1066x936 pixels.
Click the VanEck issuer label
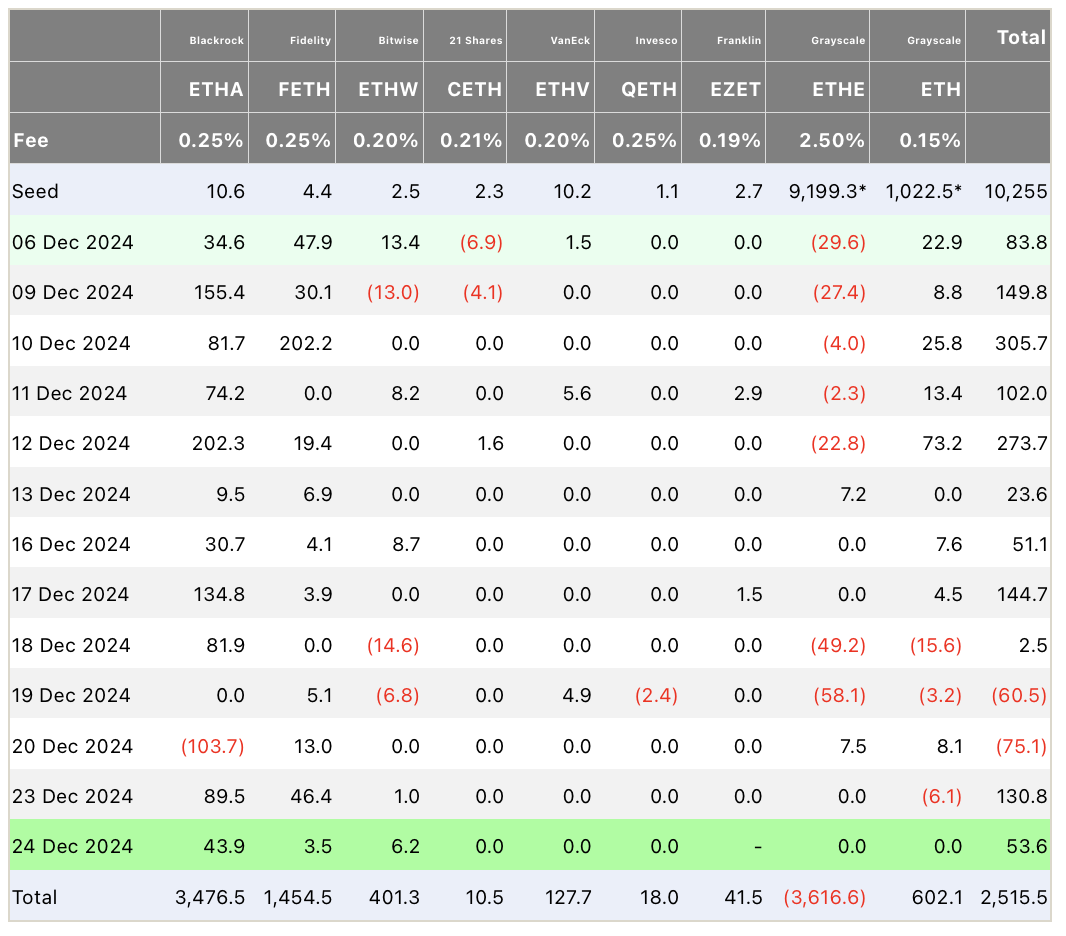(570, 41)
